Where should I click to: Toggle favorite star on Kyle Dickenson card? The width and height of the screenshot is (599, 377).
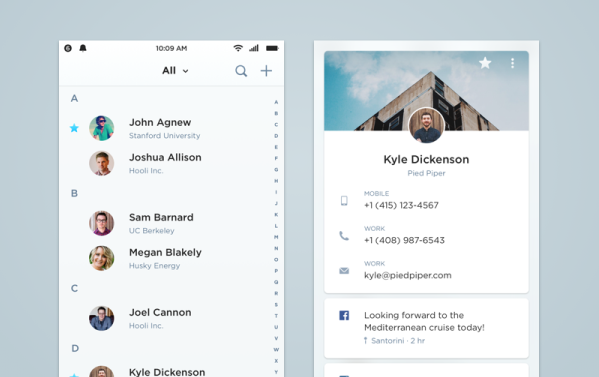click(485, 63)
